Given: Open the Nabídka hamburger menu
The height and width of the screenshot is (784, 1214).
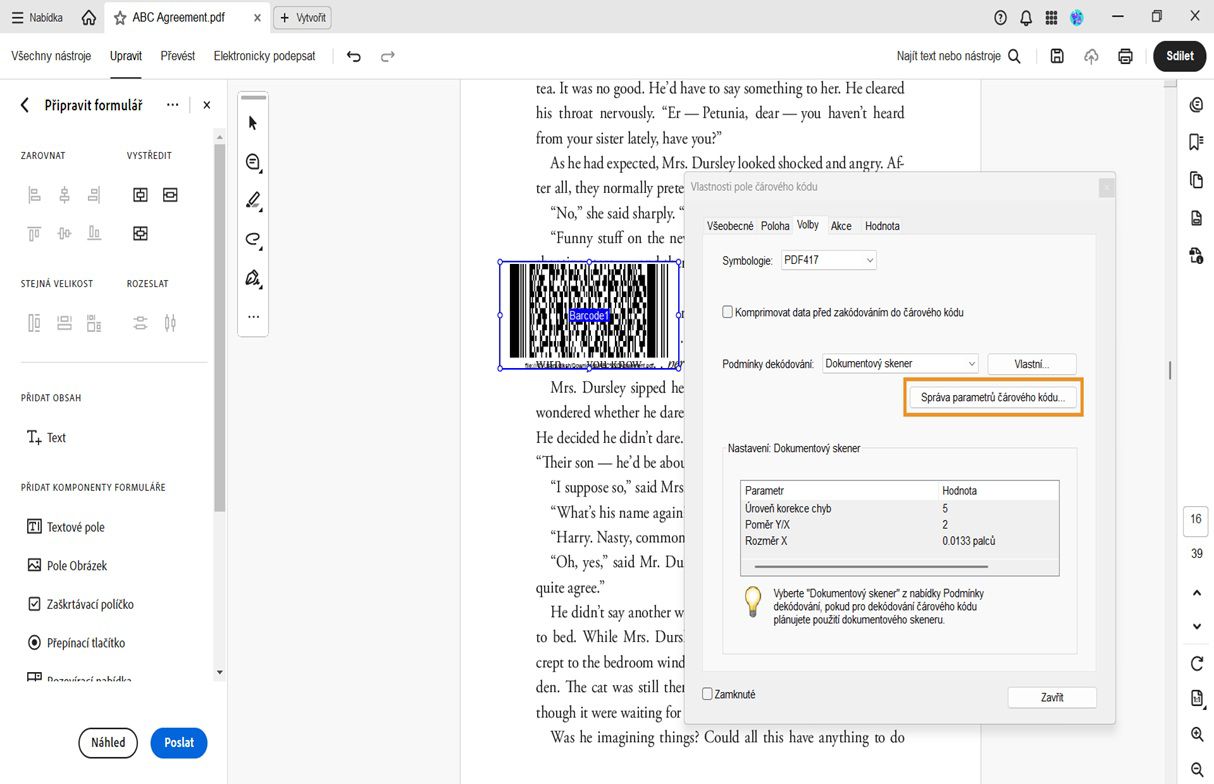Looking at the screenshot, I should pos(36,18).
